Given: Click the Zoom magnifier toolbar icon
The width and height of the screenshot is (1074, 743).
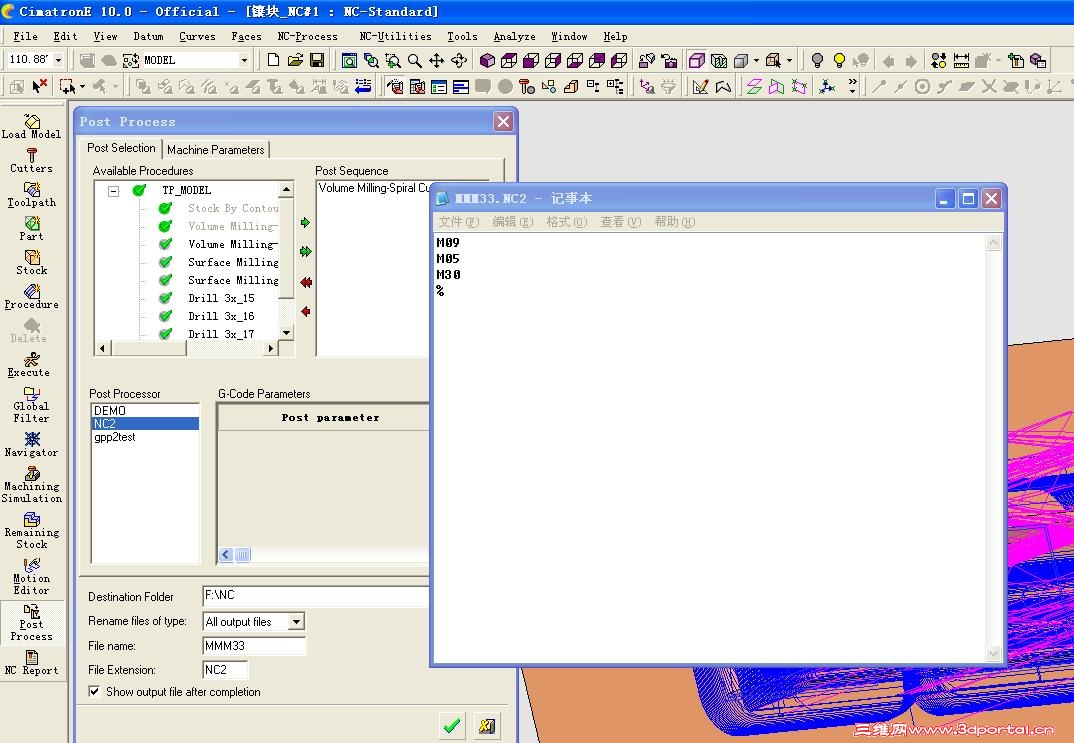Looking at the screenshot, I should coord(415,60).
